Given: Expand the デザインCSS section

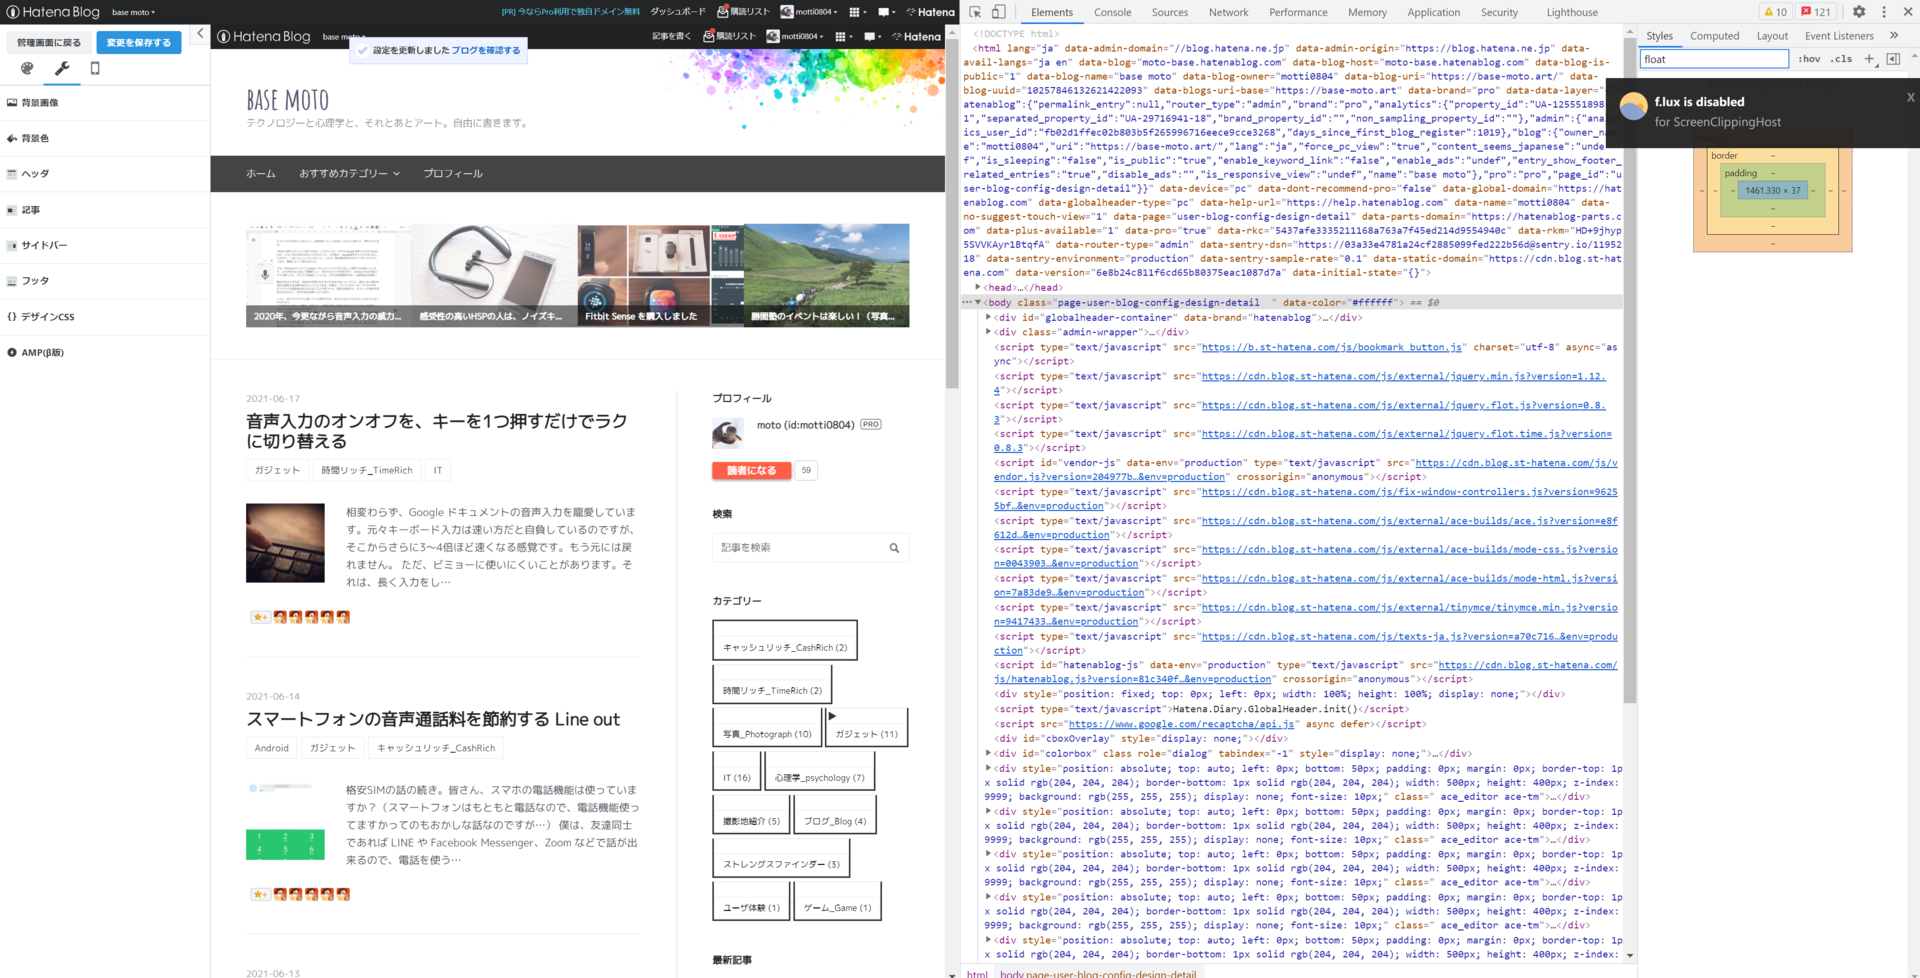Looking at the screenshot, I should 105,317.
